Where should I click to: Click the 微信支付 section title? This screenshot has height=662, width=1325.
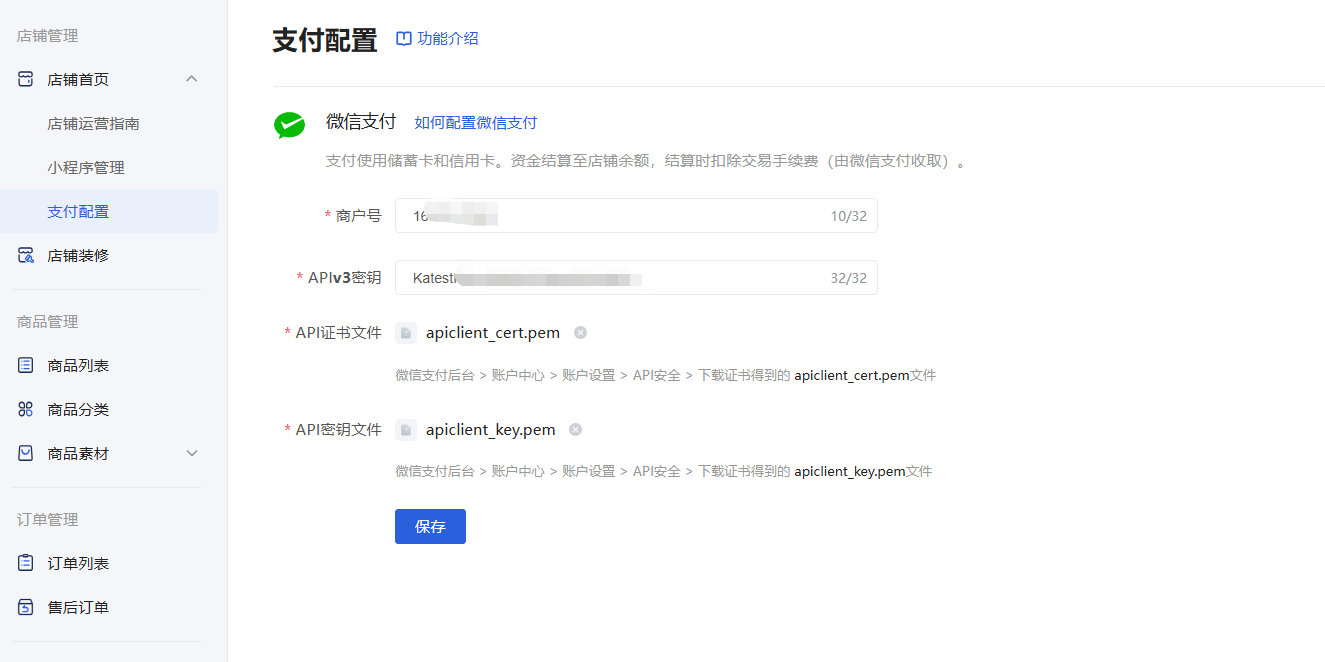pos(361,122)
